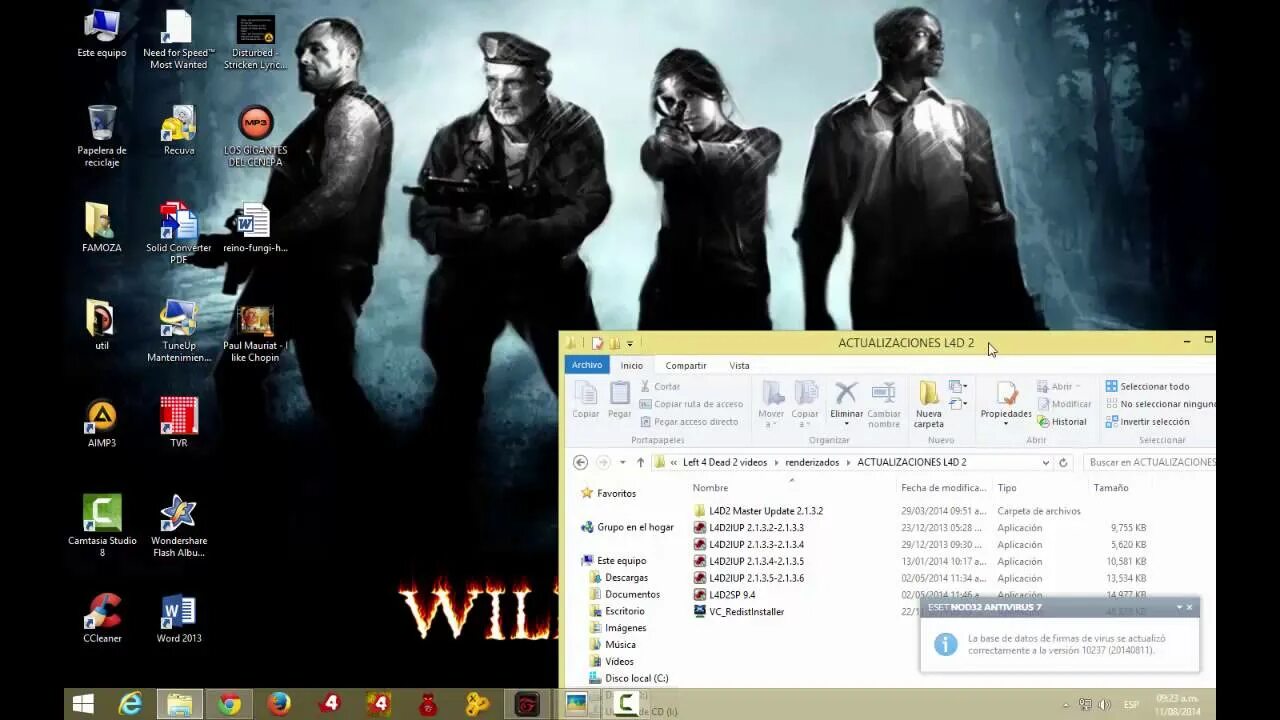Select the Disturbed Stricken Lyrics video file
Screen dimensions: 1280x720
point(255,40)
